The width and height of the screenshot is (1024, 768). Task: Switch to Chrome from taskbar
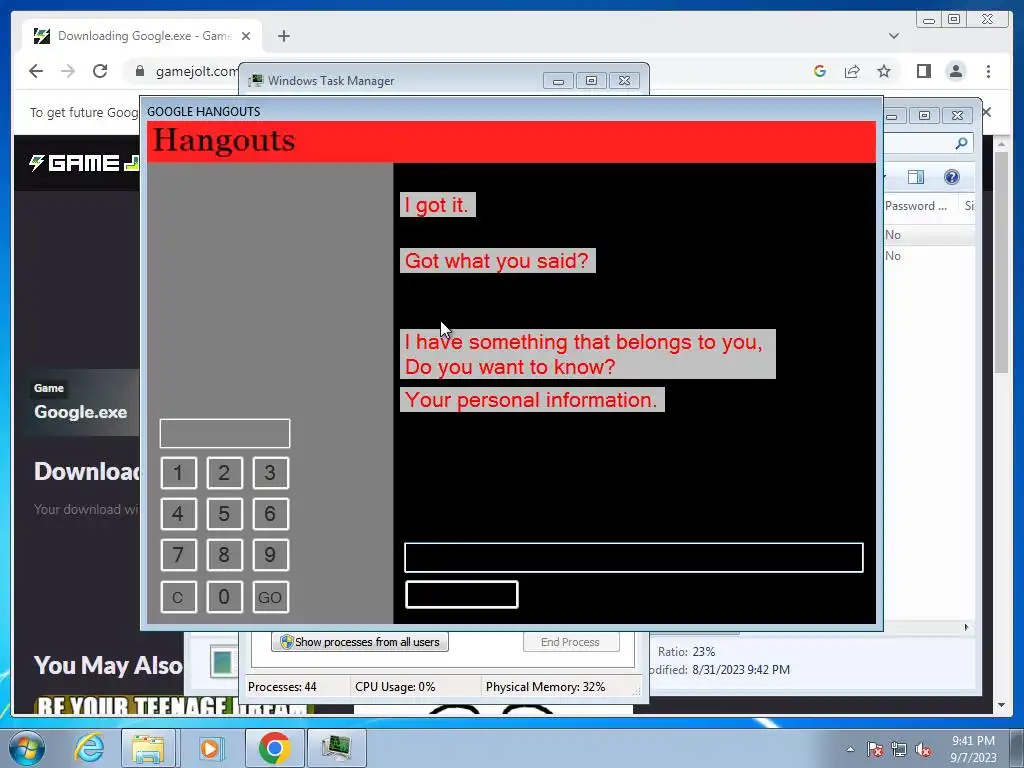pyautogui.click(x=274, y=748)
